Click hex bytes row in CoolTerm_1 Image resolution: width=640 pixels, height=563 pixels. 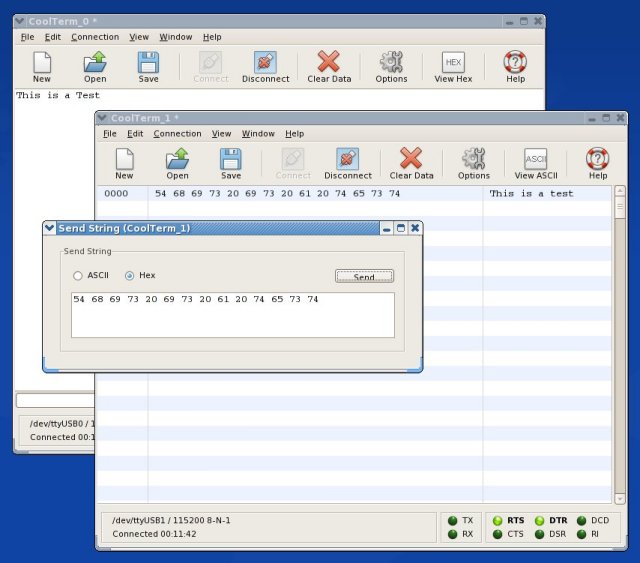point(277,194)
